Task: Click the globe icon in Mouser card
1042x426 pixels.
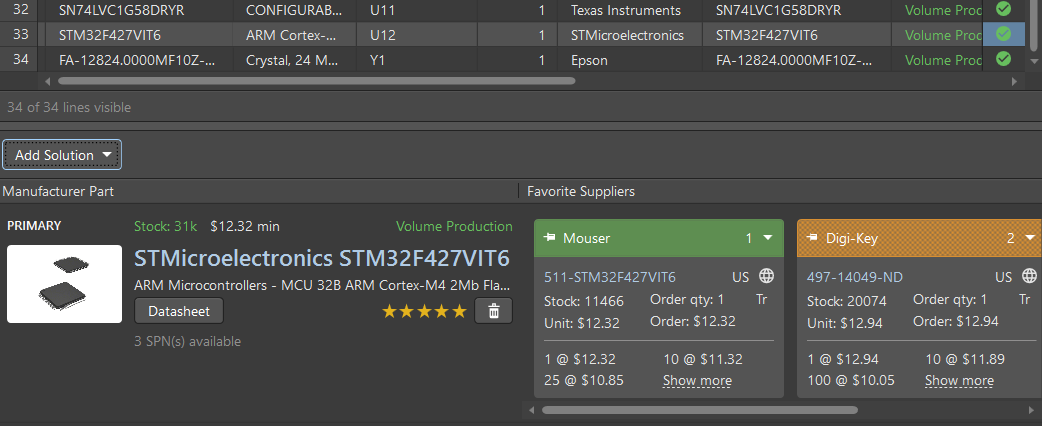Action: pos(766,276)
